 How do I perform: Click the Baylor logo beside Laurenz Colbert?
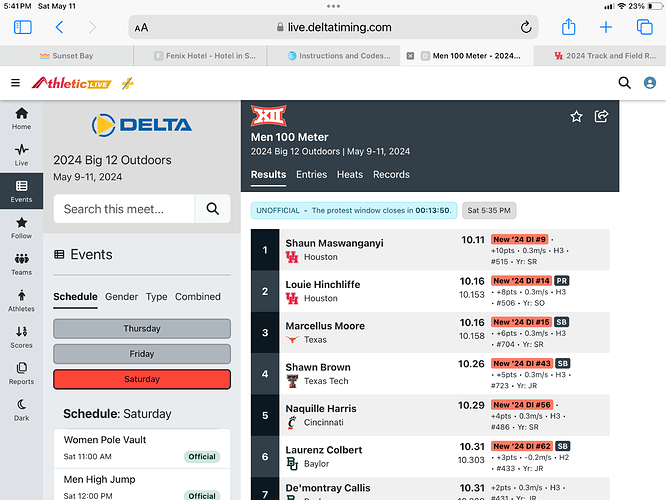tap(292, 463)
